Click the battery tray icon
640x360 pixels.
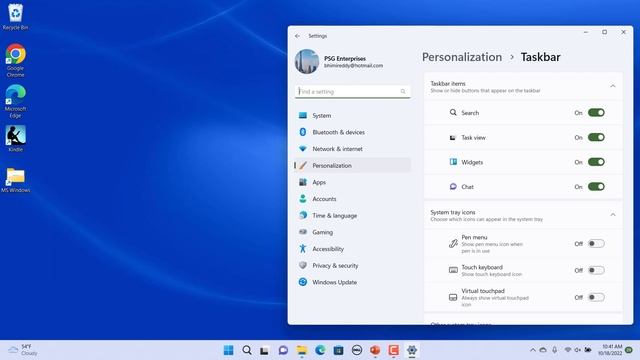click(588, 350)
